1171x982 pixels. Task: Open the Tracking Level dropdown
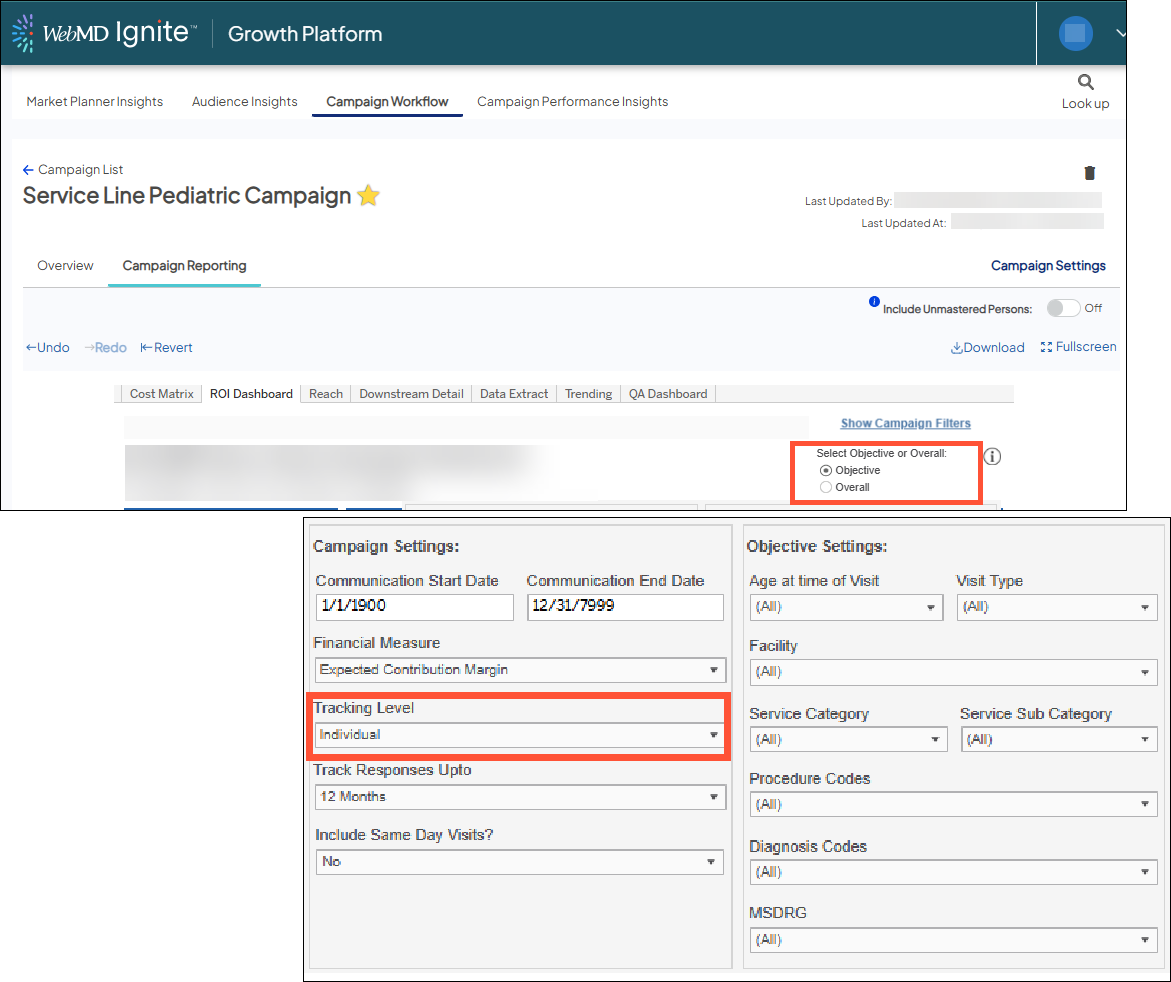tap(519, 735)
